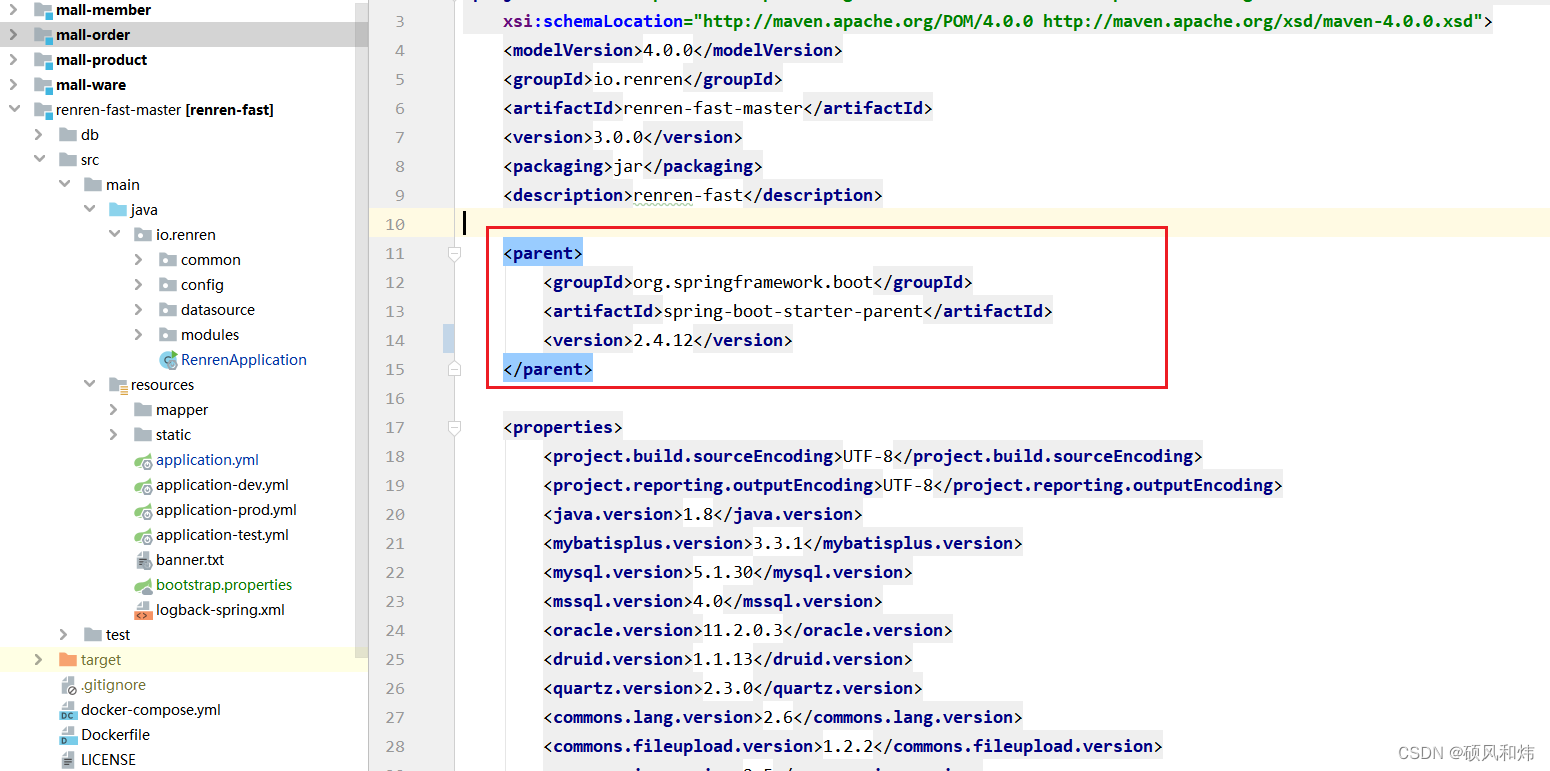Collapse the main folder chevron
The width and height of the screenshot is (1550, 771).
point(63,185)
